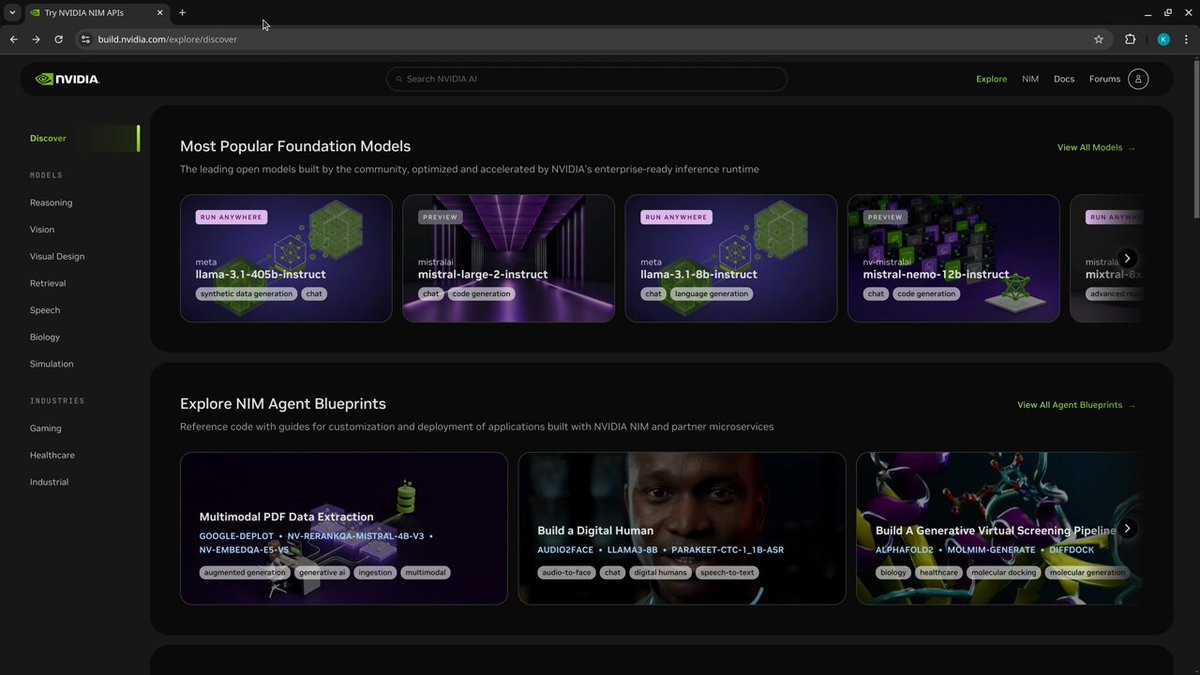Open the tab search dropdown arrow

pyautogui.click(x=12, y=13)
